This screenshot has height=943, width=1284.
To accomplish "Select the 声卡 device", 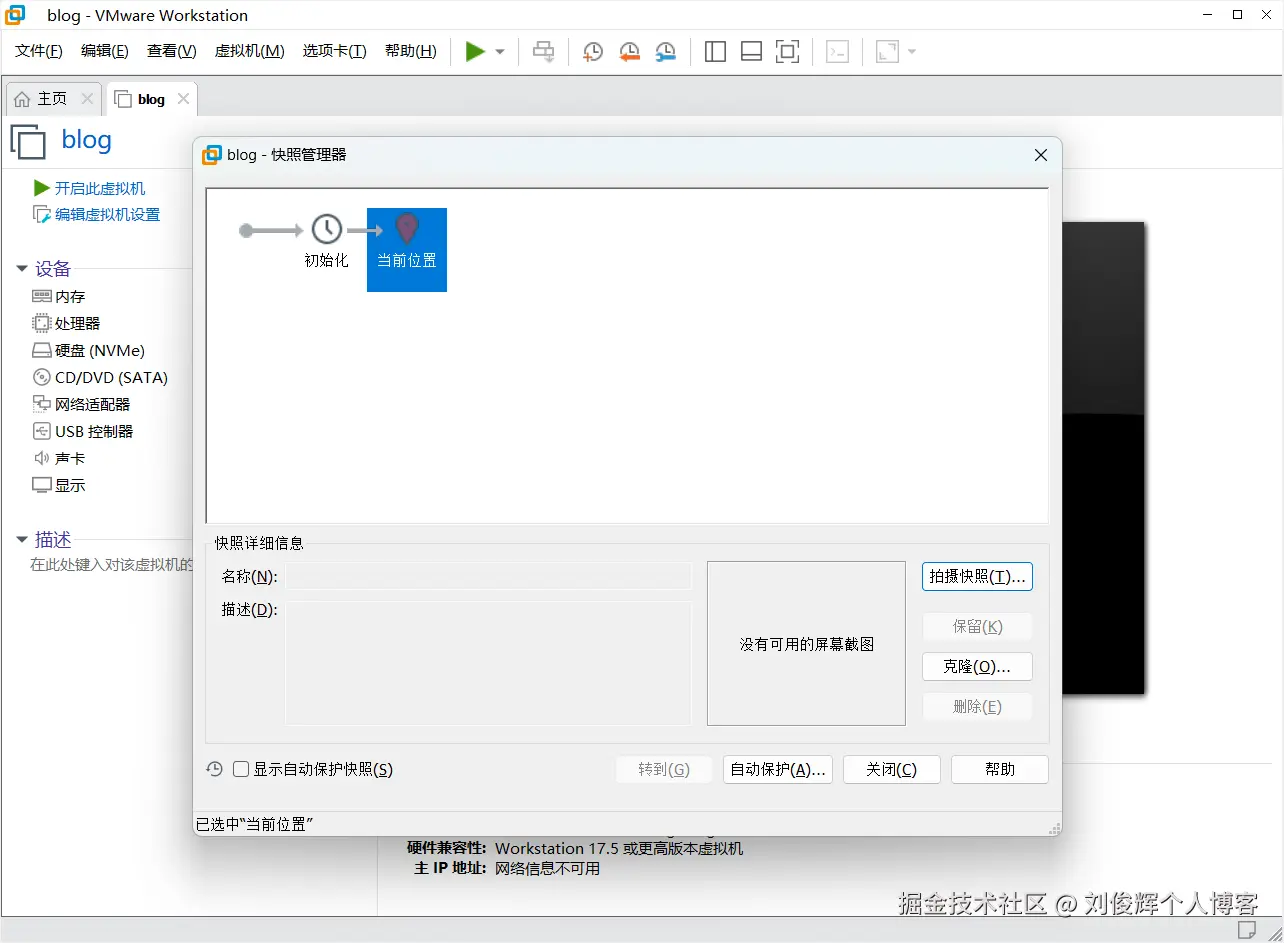I will click(x=58, y=458).
